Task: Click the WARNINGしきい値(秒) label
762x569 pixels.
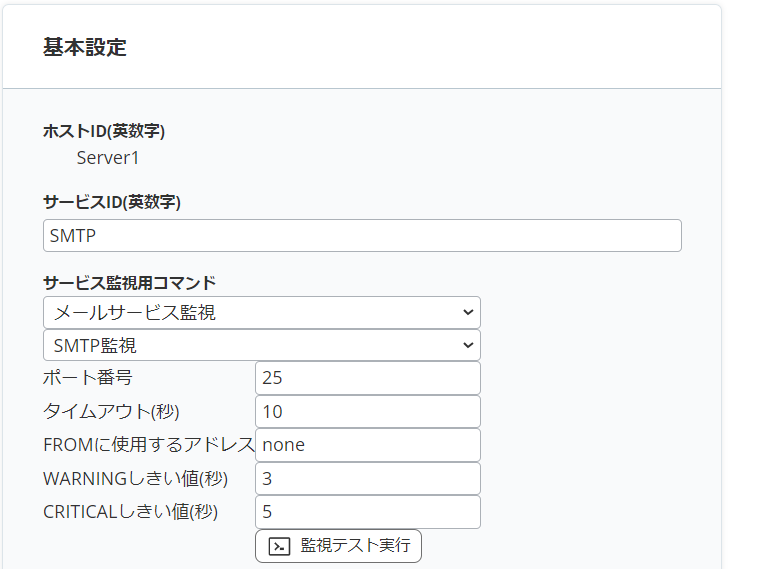Action: coord(135,479)
